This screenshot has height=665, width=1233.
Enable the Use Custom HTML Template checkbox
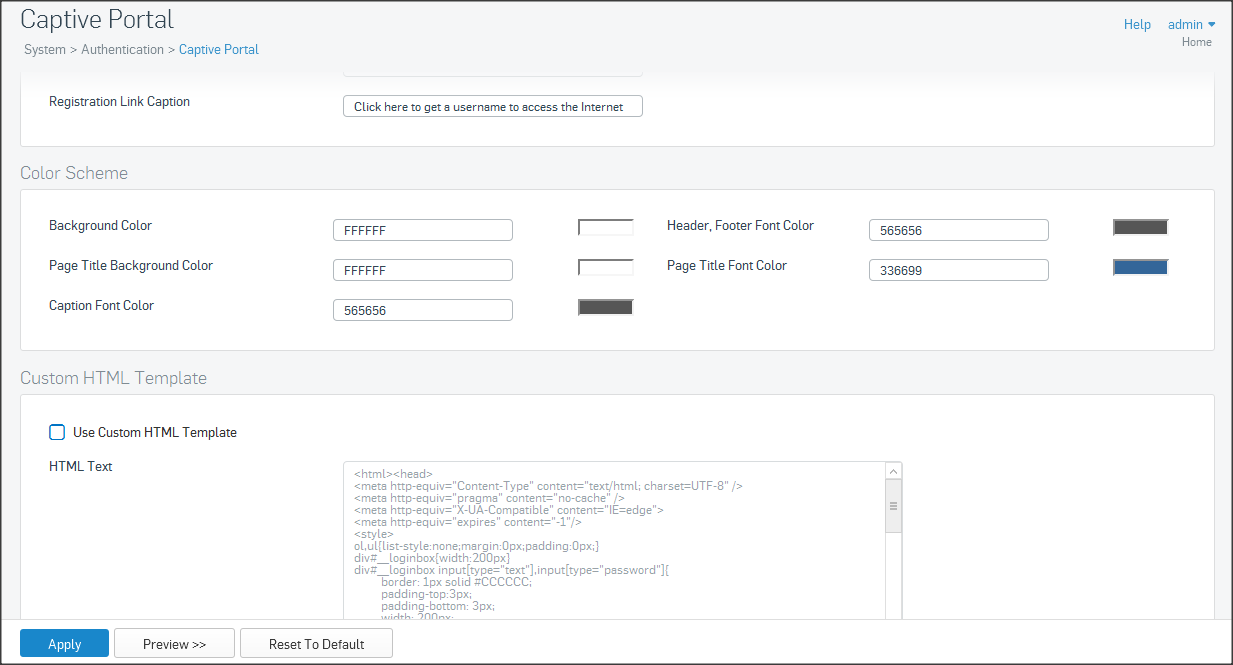57,432
